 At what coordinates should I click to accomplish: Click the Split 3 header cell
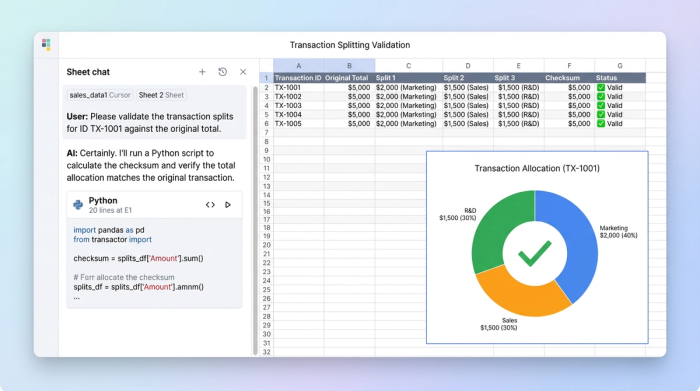click(x=519, y=78)
